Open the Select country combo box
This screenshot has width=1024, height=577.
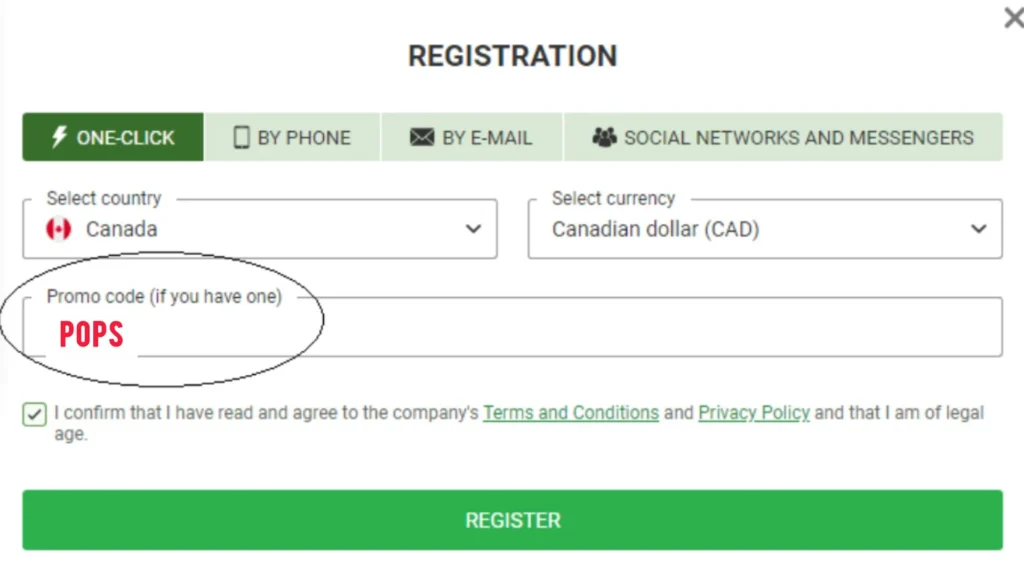[260, 229]
